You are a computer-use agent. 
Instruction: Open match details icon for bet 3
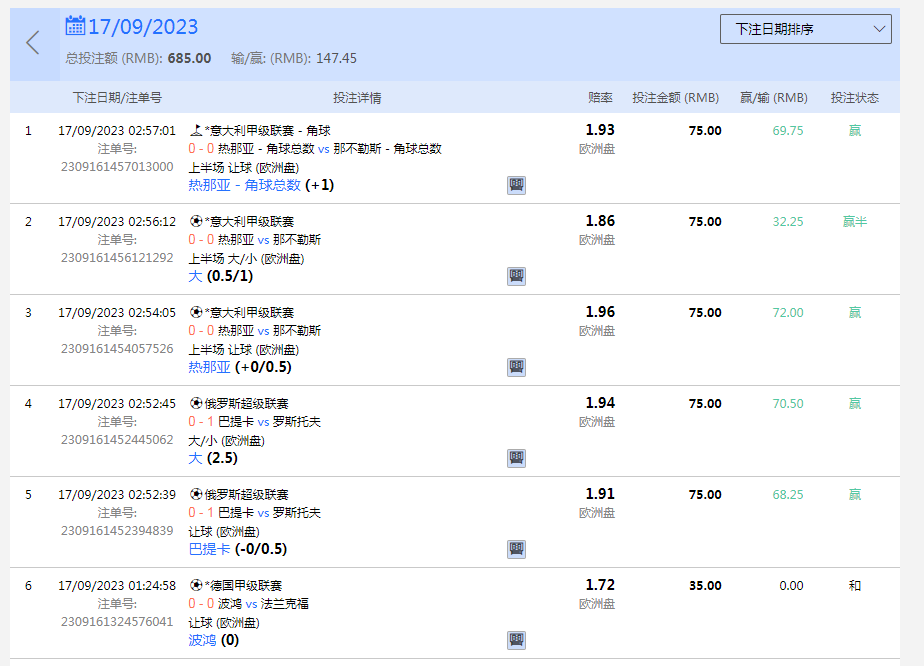516,367
